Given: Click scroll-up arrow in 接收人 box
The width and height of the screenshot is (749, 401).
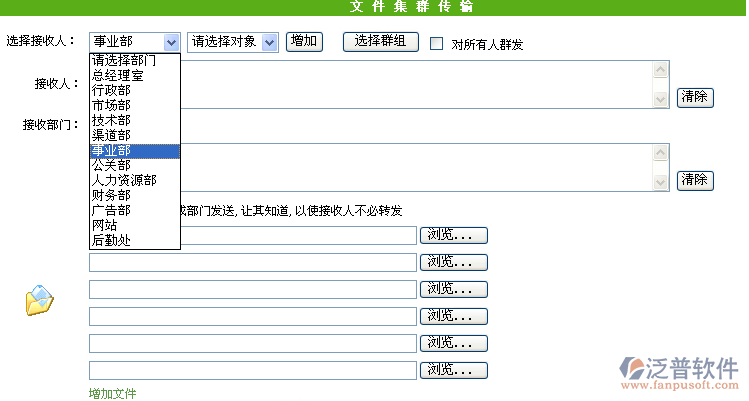Looking at the screenshot, I should coord(661,70).
